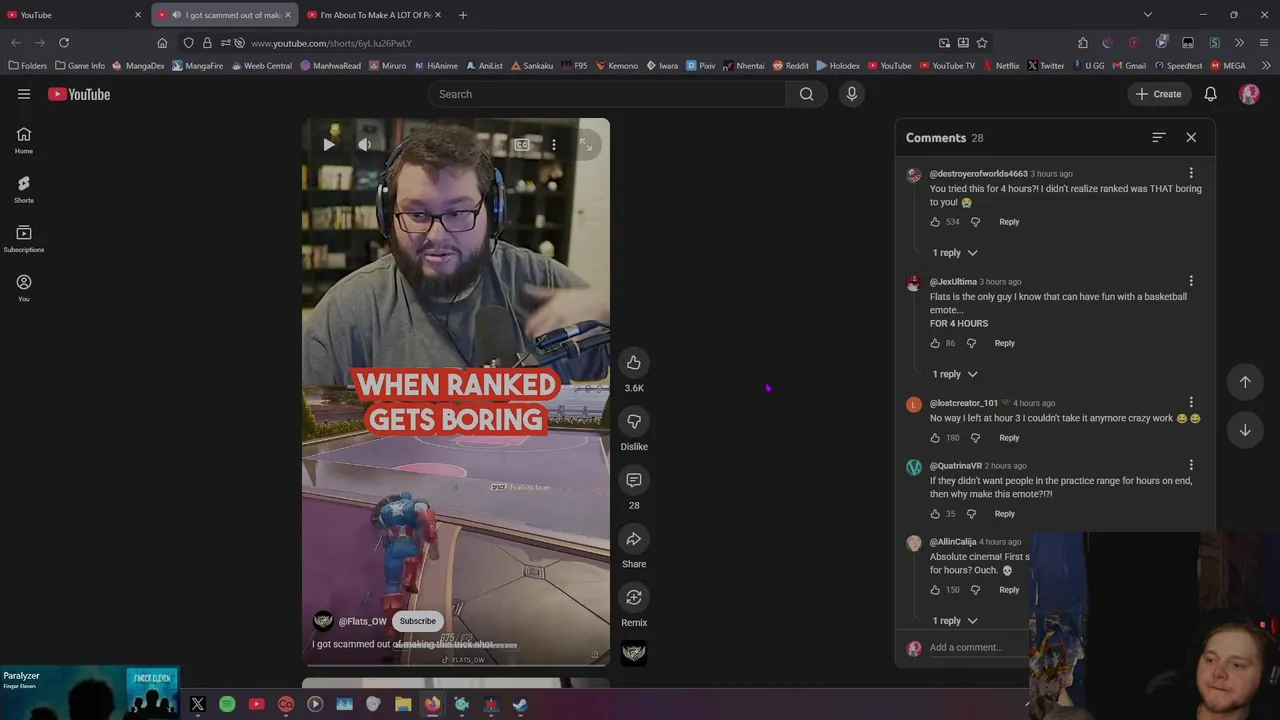Screen dimensions: 1280x720
Task: Dislike @AllinCalija's comment
Action: click(975, 590)
